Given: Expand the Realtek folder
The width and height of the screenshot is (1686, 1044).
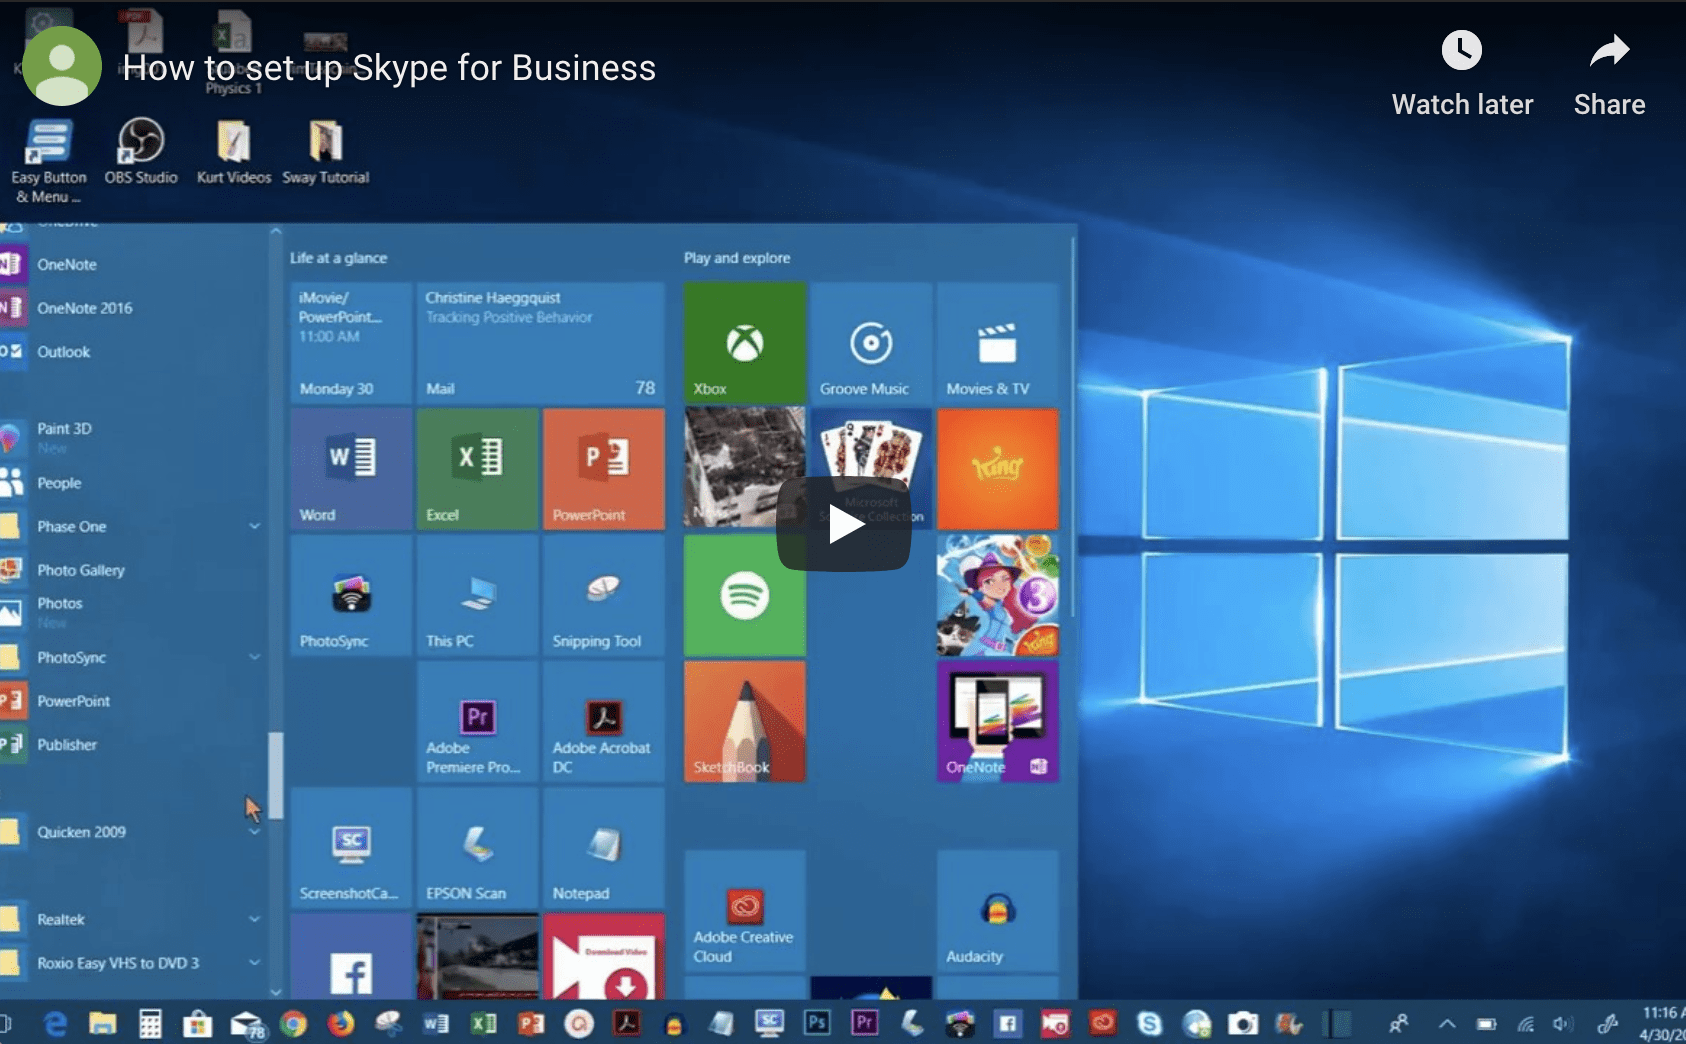Looking at the screenshot, I should pyautogui.click(x=254, y=919).
